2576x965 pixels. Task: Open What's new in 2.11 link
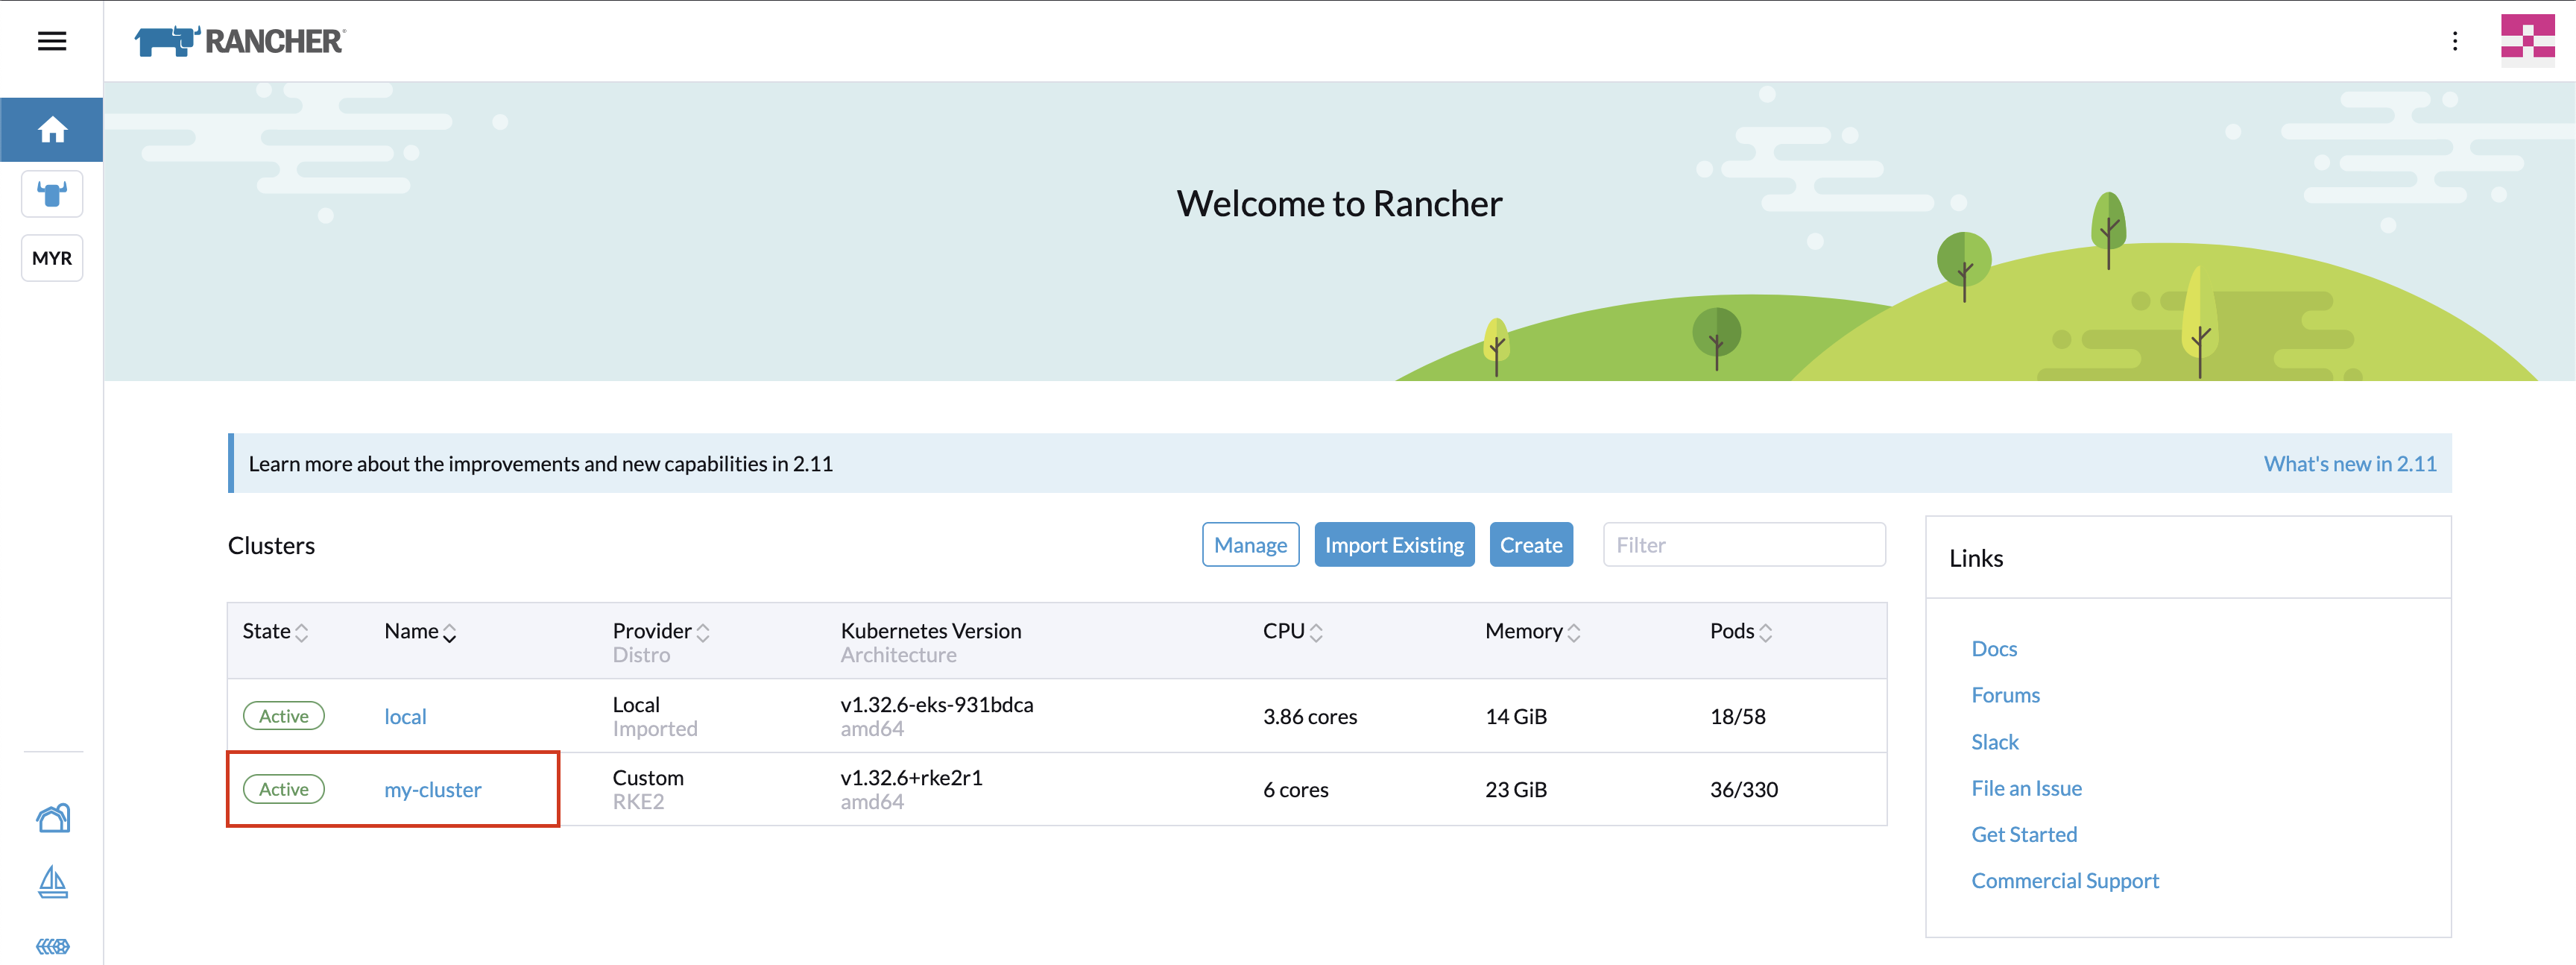(2349, 463)
